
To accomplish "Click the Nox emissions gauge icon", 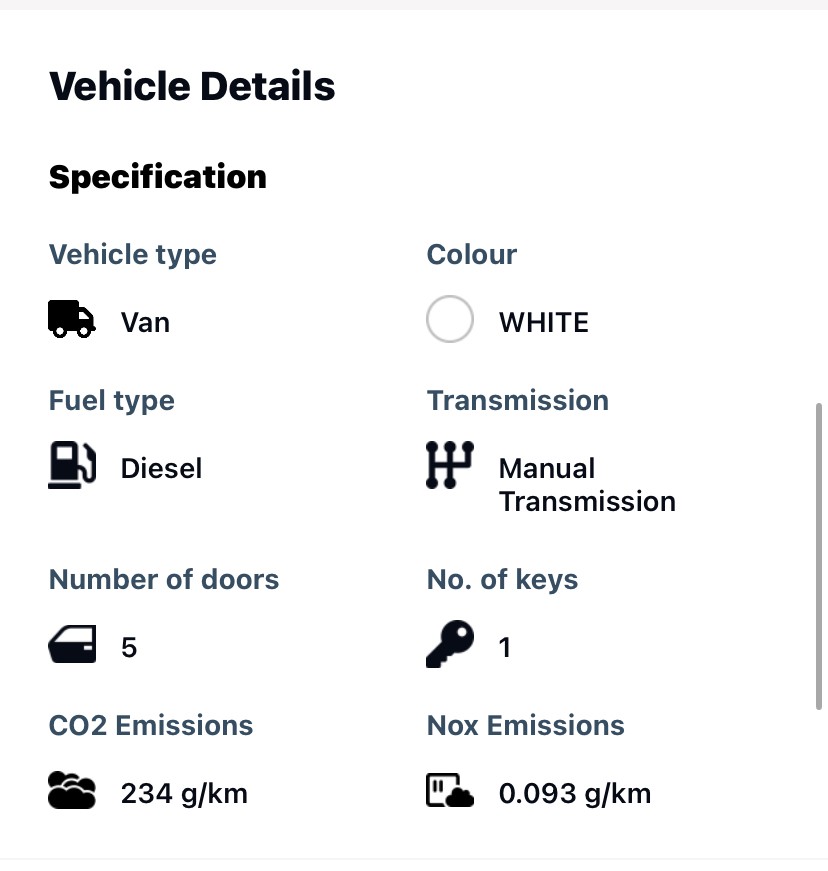I will click(x=446, y=790).
